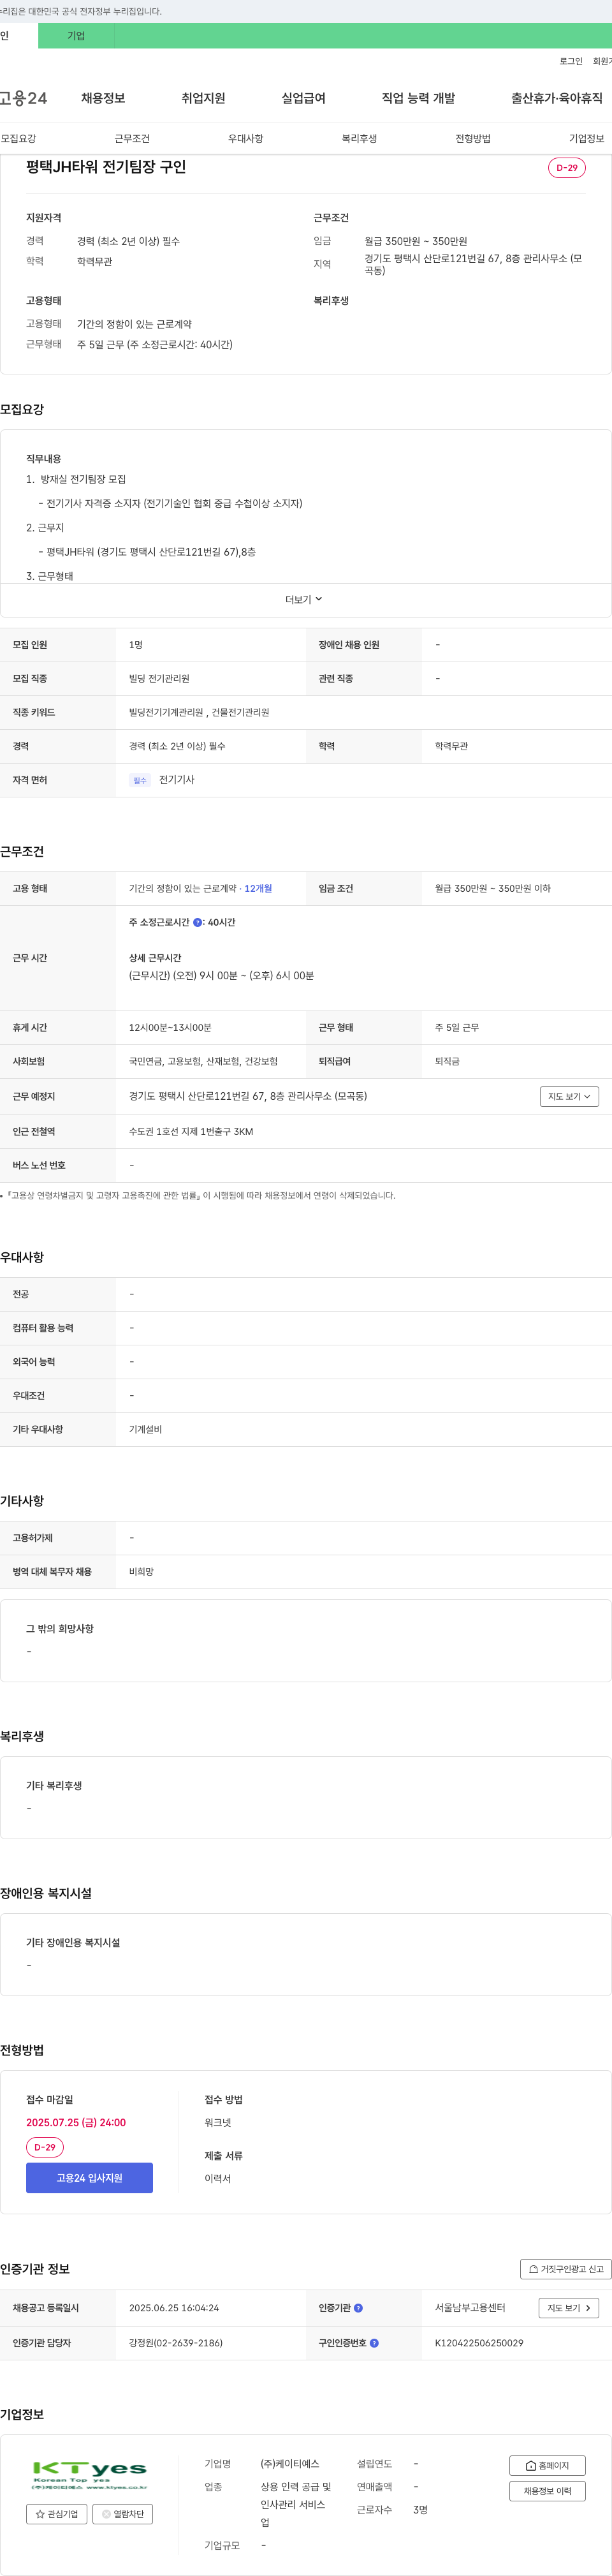Click the KT yes company logo
Viewport: 612px width, 2576px height.
[89, 2474]
